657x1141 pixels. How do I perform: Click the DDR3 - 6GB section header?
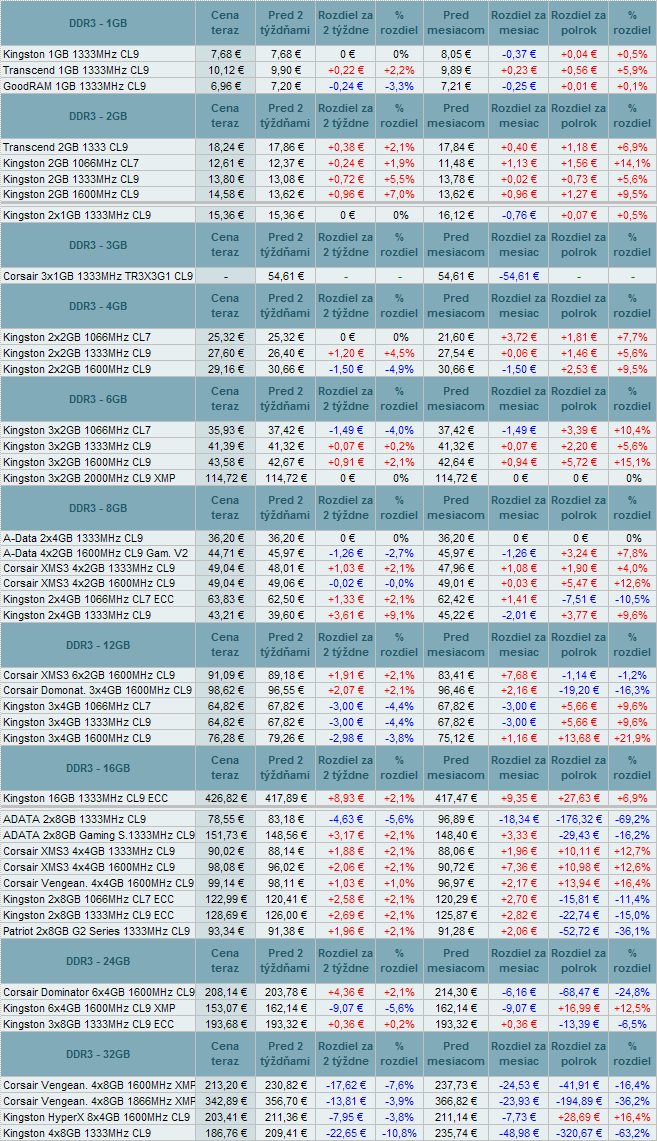click(x=97, y=399)
